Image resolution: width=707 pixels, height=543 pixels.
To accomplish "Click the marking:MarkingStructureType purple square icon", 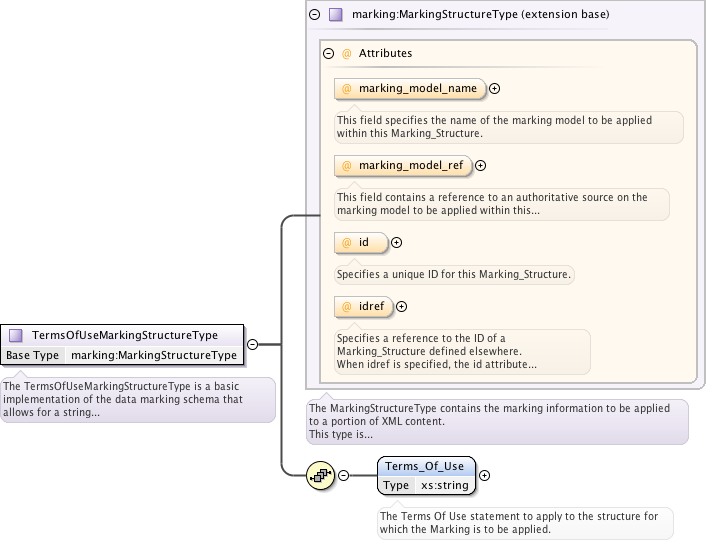I will [336, 15].
